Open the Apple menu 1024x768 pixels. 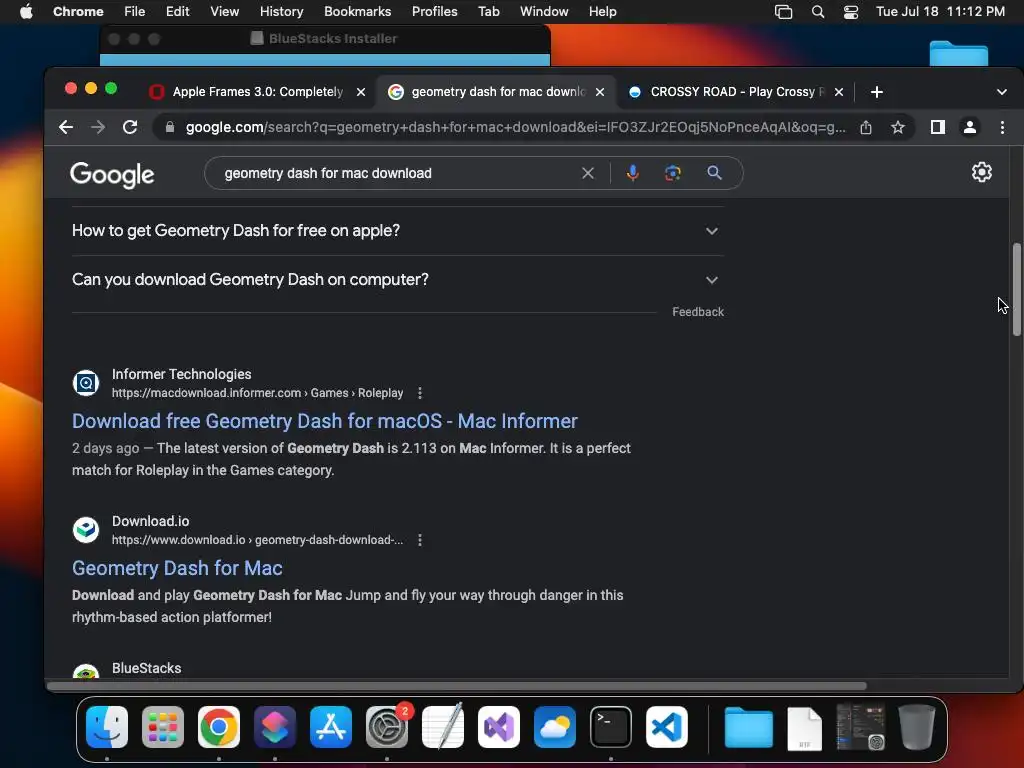(26, 12)
